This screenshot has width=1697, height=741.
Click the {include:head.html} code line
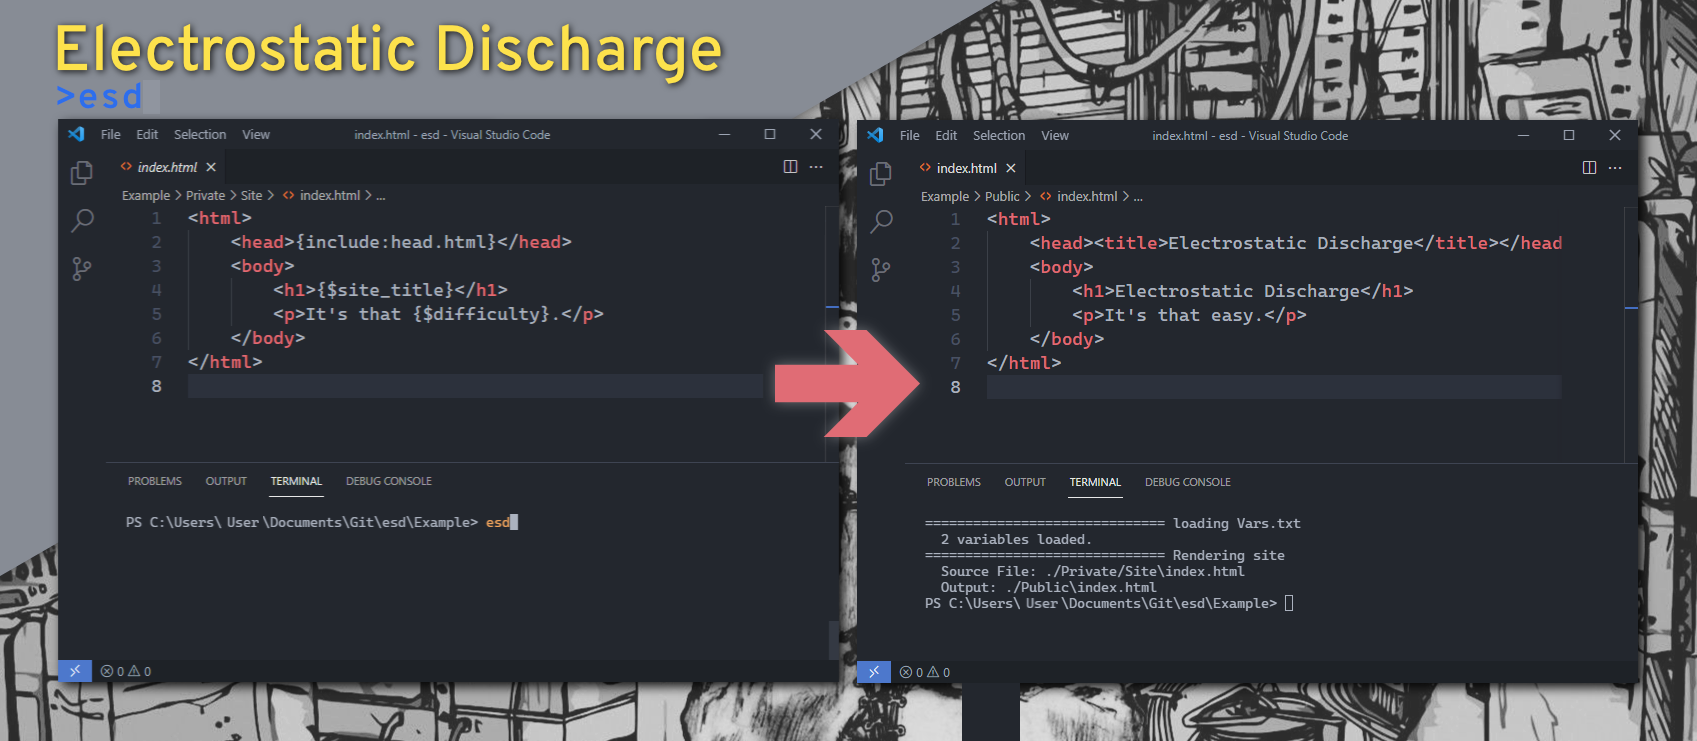pos(401,242)
